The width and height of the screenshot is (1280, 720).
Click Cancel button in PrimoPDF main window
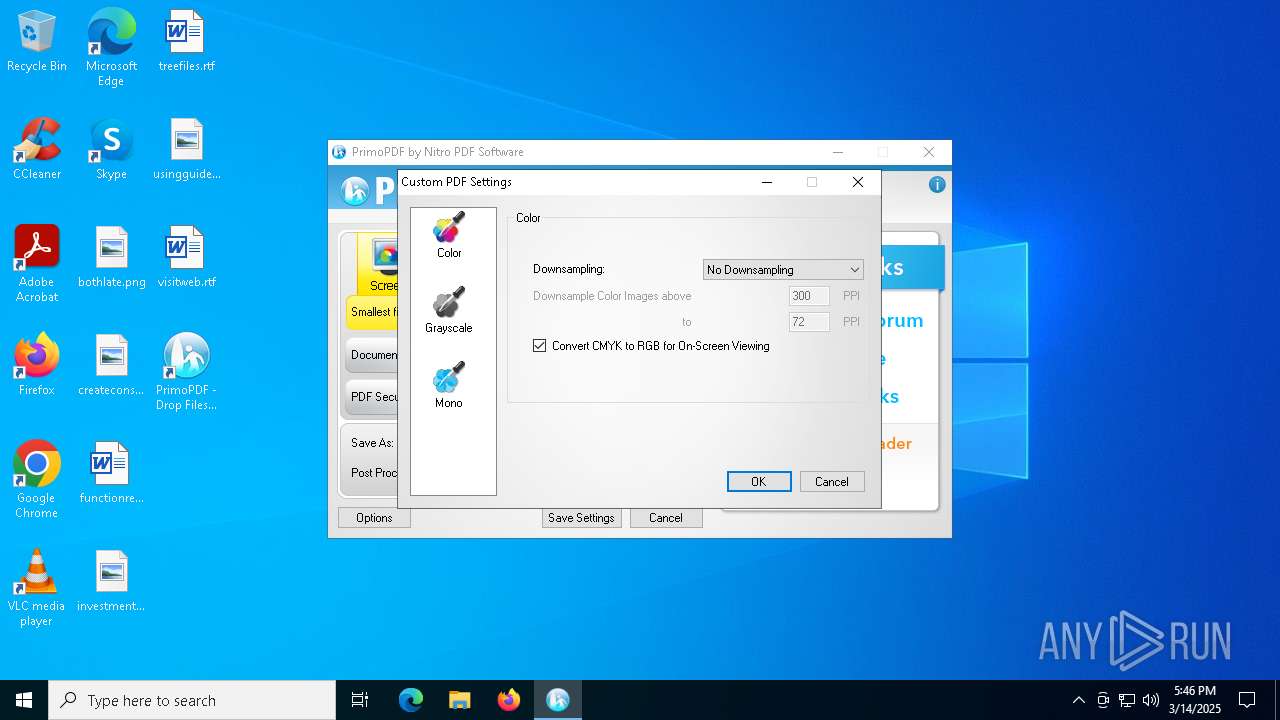click(666, 518)
